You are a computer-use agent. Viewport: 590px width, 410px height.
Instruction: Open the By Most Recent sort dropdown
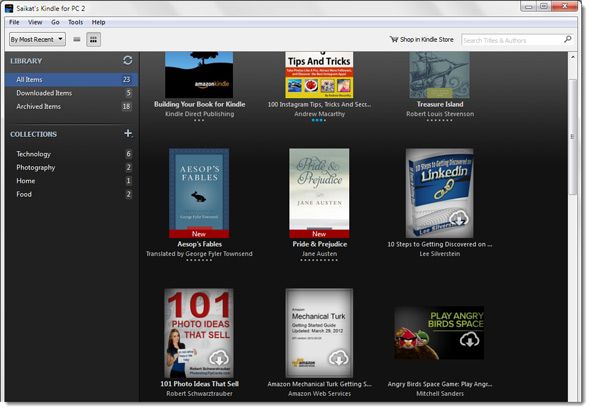[x=37, y=39]
